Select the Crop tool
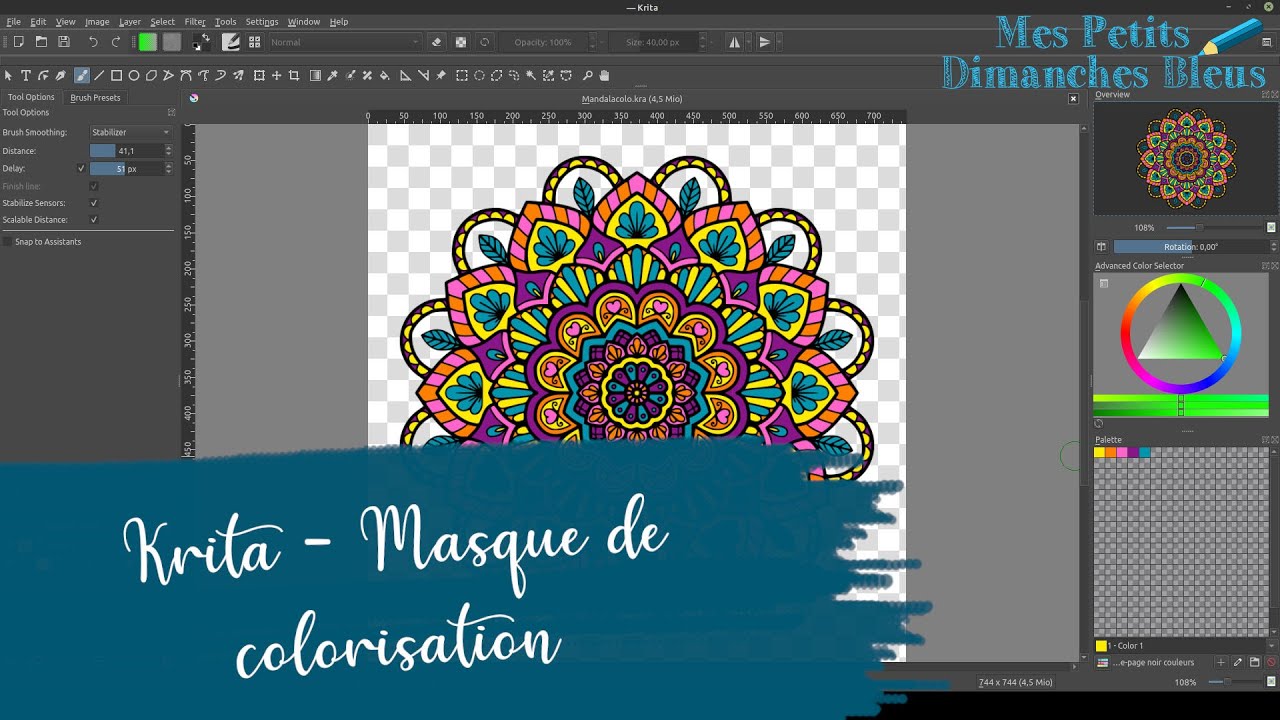The height and width of the screenshot is (720, 1280). [294, 75]
